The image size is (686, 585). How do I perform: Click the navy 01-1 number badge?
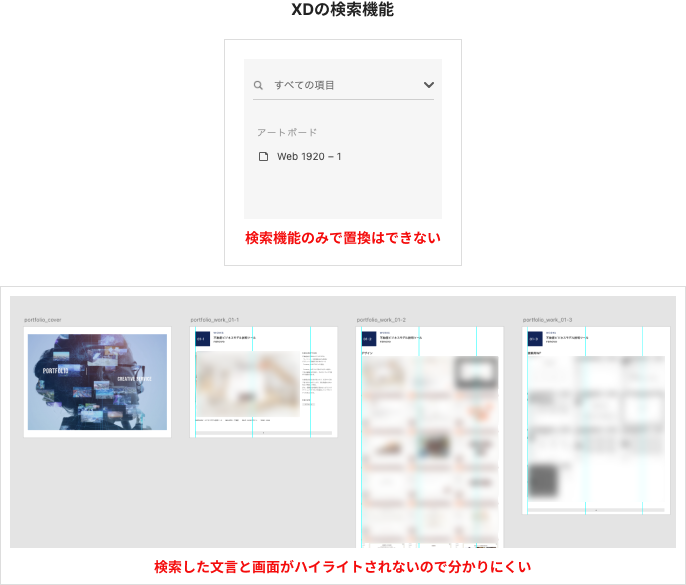pyautogui.click(x=203, y=339)
